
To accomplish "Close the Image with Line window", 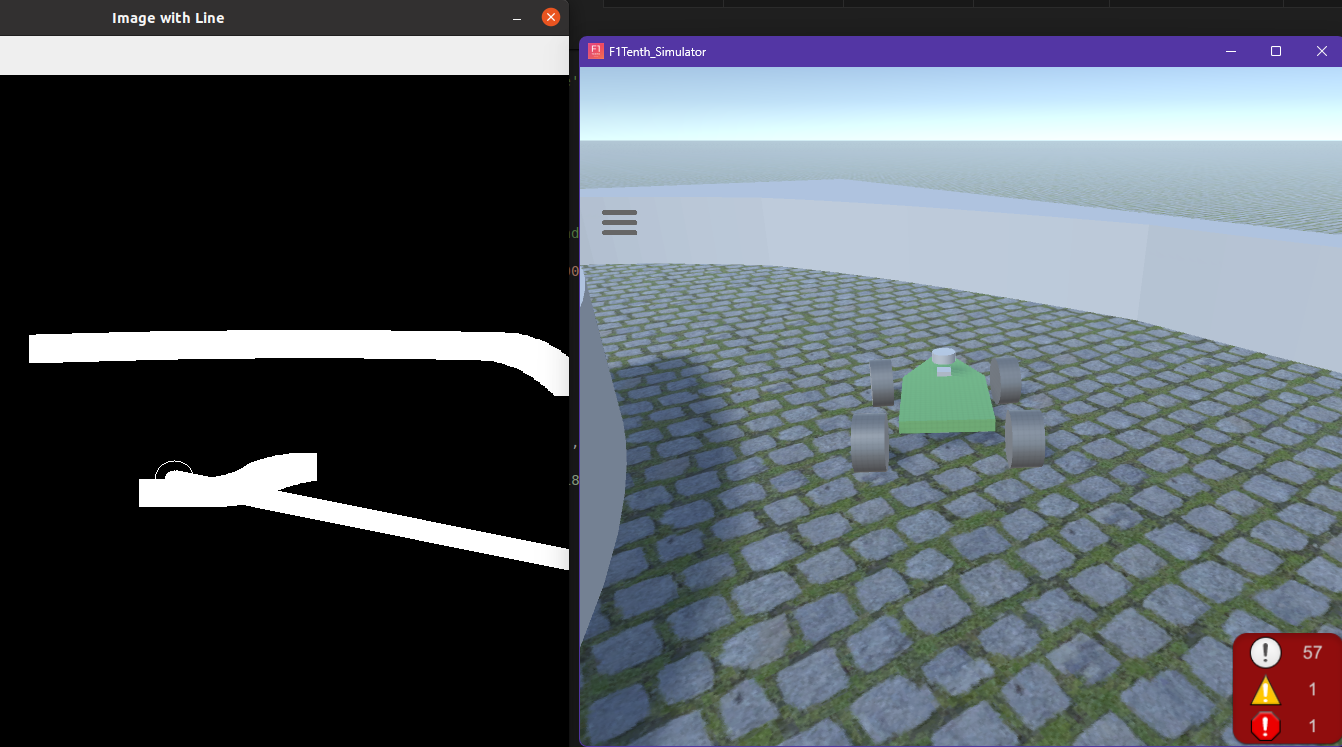I will pos(551,18).
